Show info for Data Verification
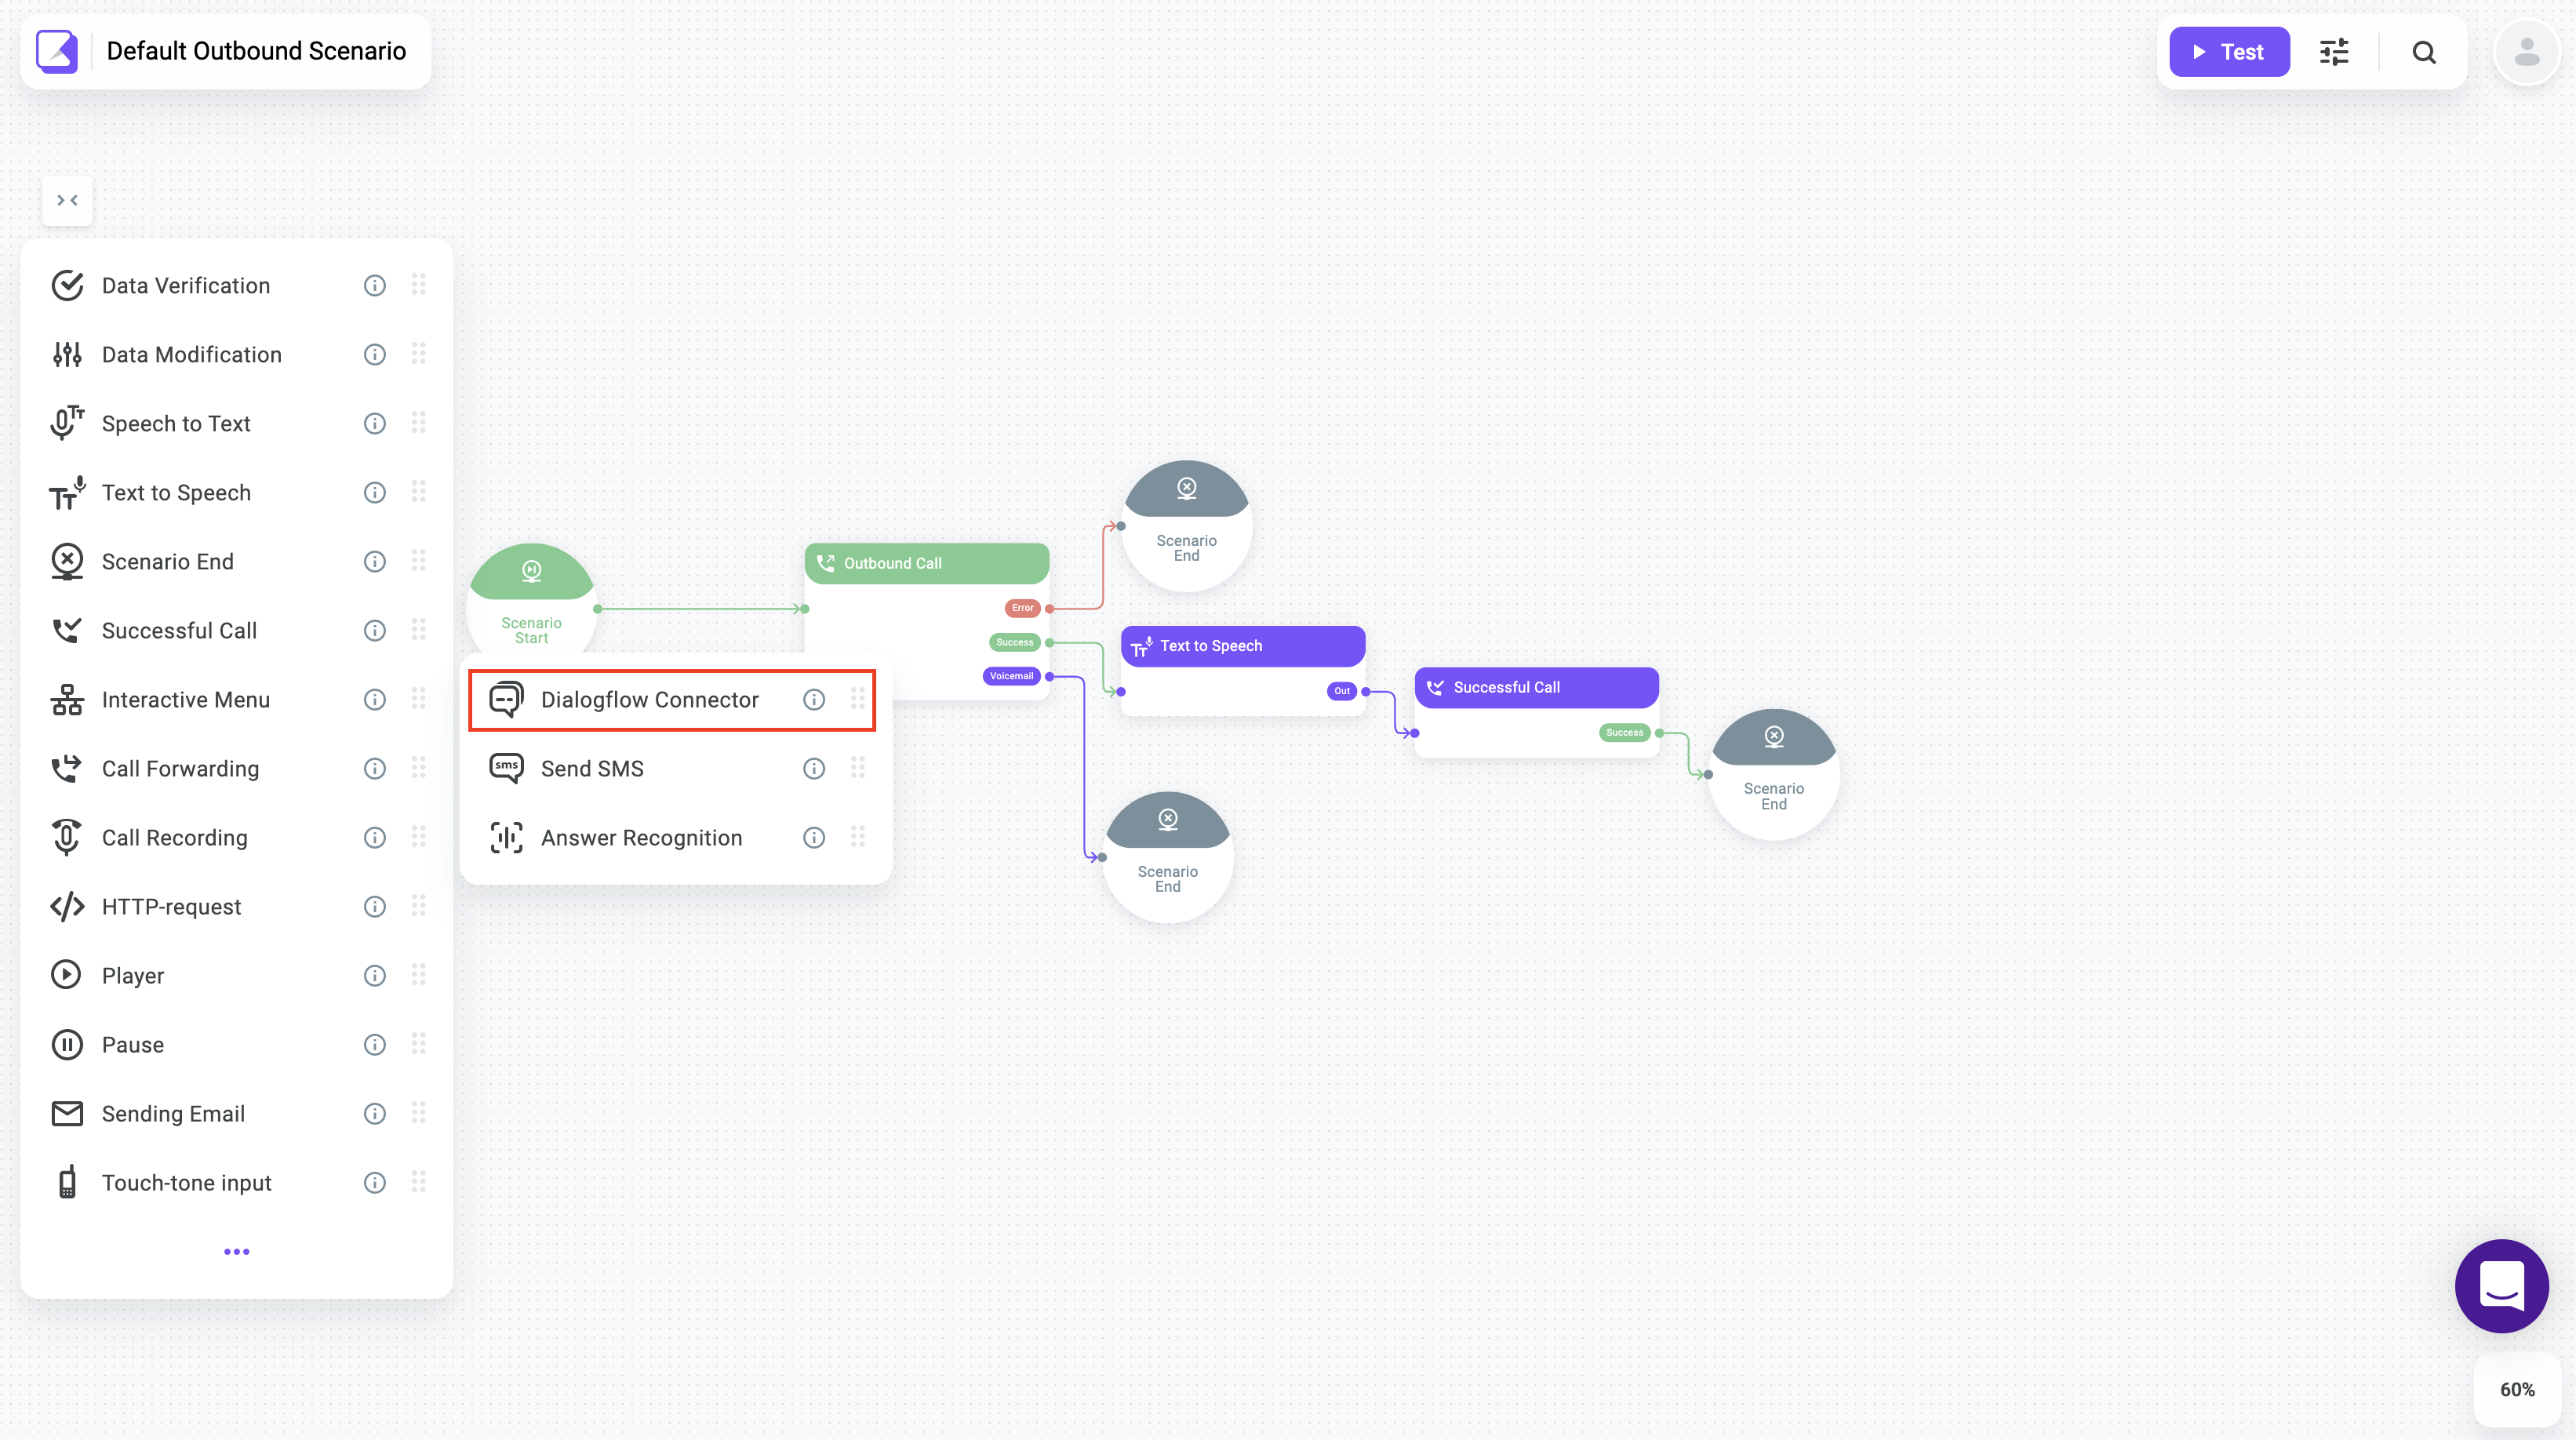 375,286
